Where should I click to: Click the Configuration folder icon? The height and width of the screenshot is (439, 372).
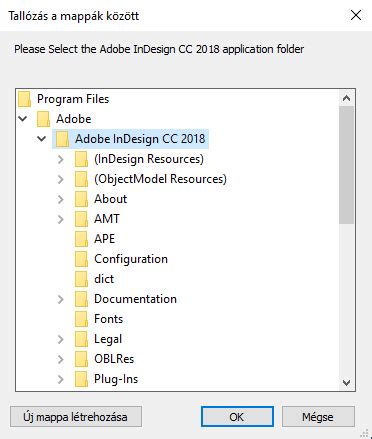[81, 259]
